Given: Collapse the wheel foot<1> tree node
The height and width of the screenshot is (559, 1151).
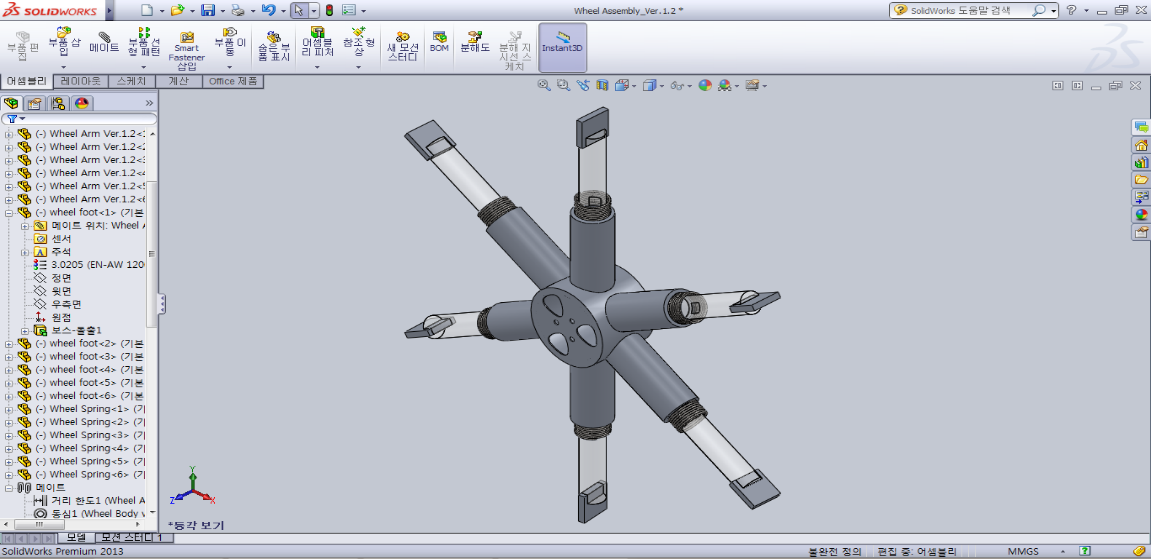Looking at the screenshot, I should pyautogui.click(x=10, y=213).
